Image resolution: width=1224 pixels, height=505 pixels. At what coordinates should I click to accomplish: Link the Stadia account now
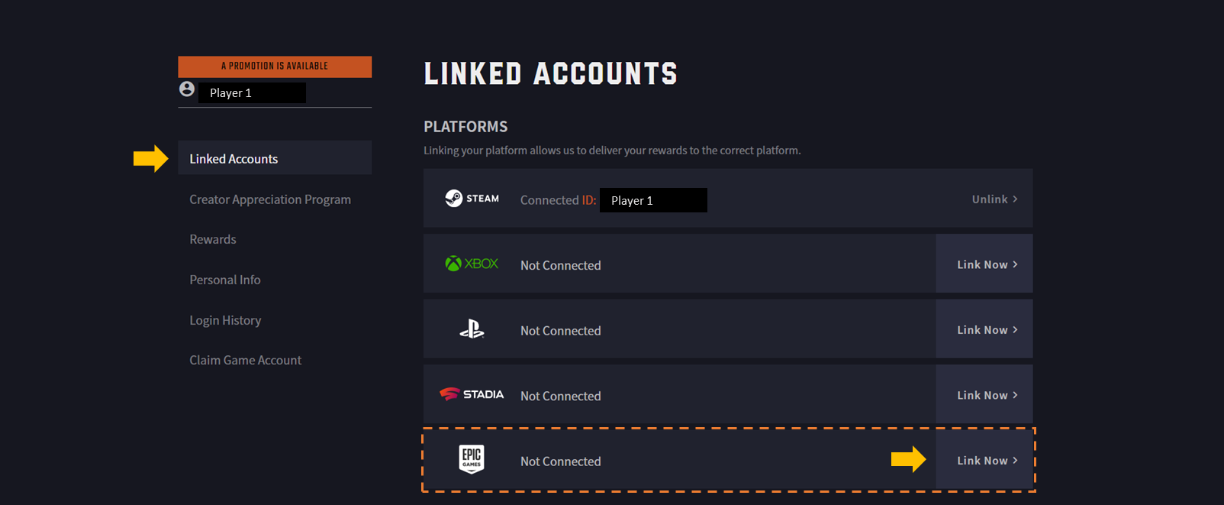click(x=986, y=395)
